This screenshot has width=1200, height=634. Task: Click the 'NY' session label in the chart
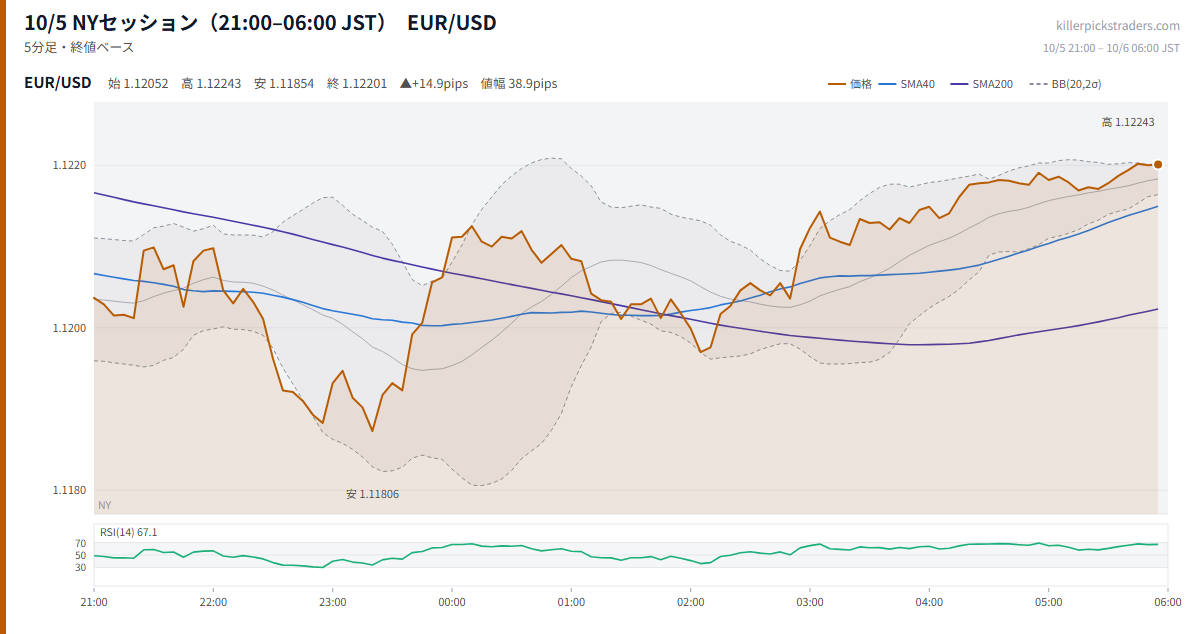pyautogui.click(x=105, y=505)
